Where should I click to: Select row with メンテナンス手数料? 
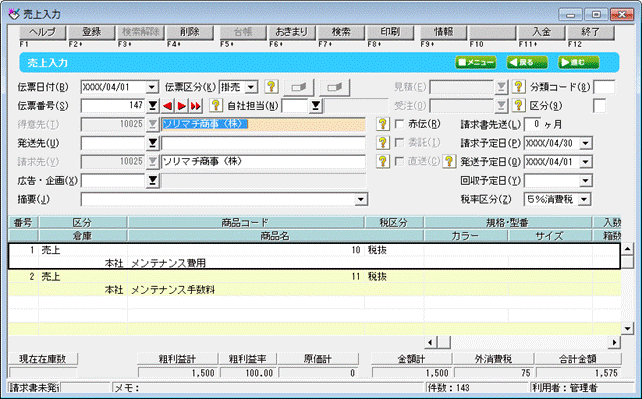click(x=314, y=283)
